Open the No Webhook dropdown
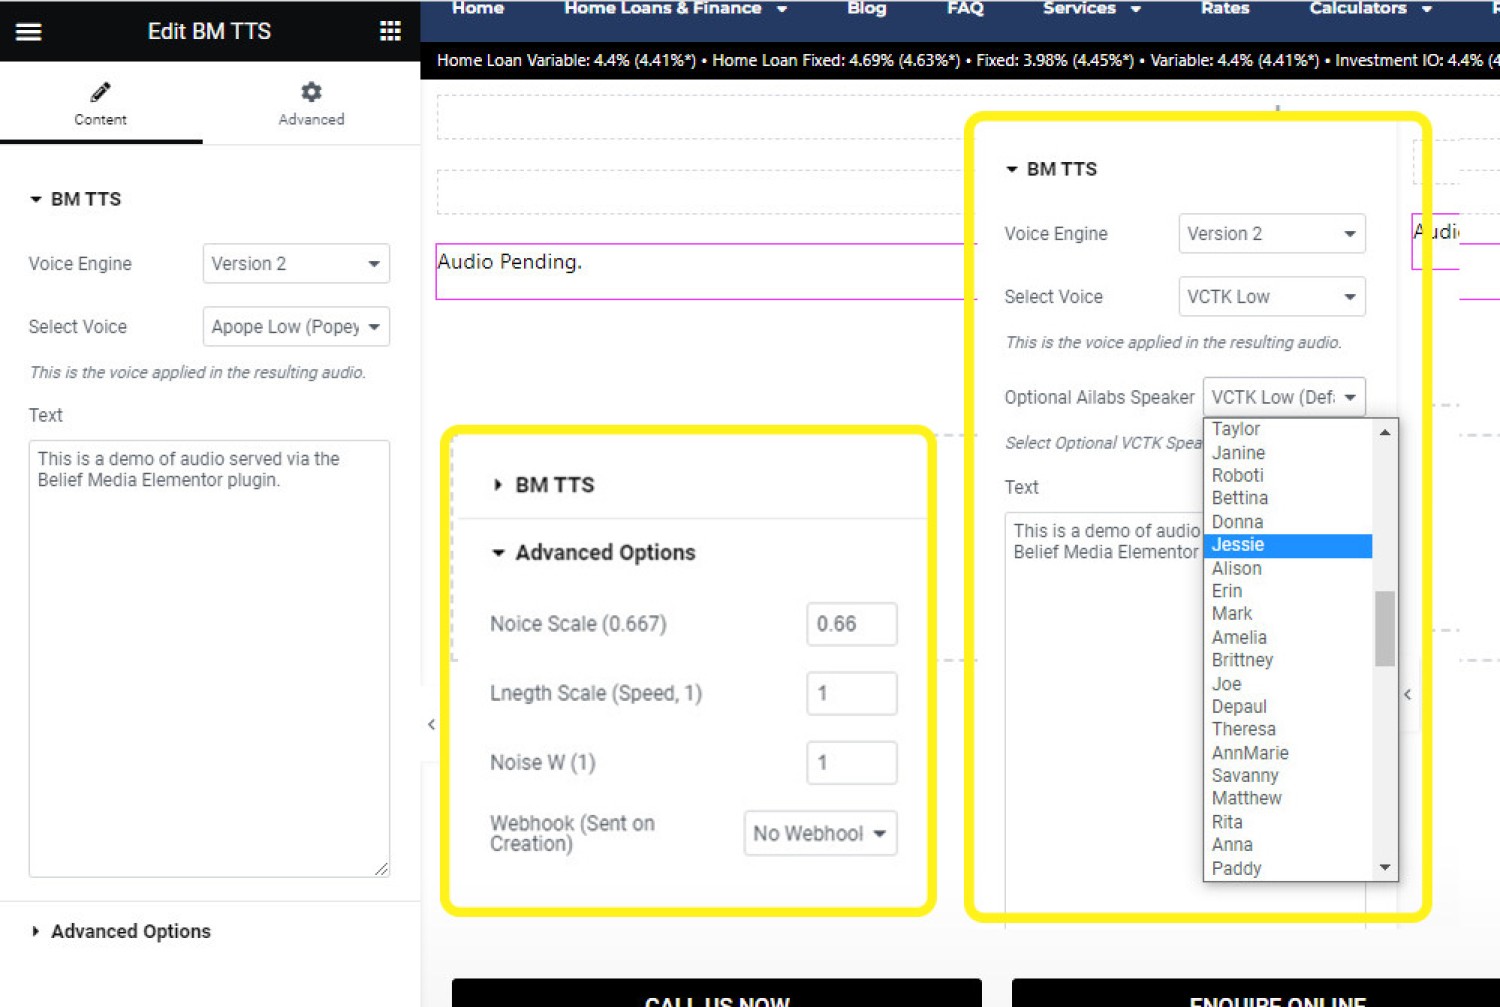Viewport: 1500px width, 1007px height. pos(819,833)
